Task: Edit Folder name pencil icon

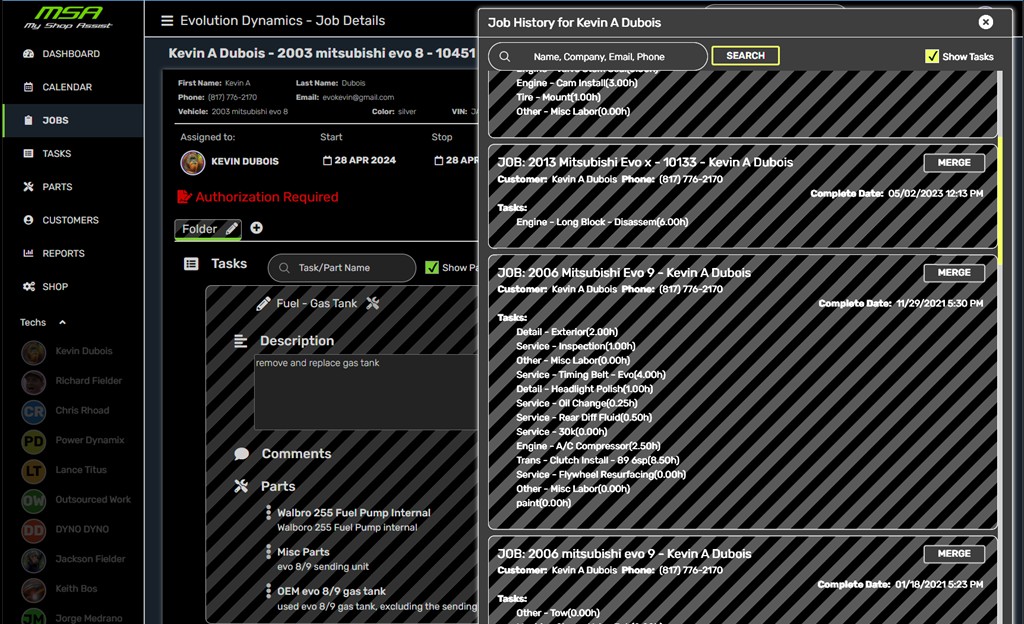Action: [x=231, y=228]
